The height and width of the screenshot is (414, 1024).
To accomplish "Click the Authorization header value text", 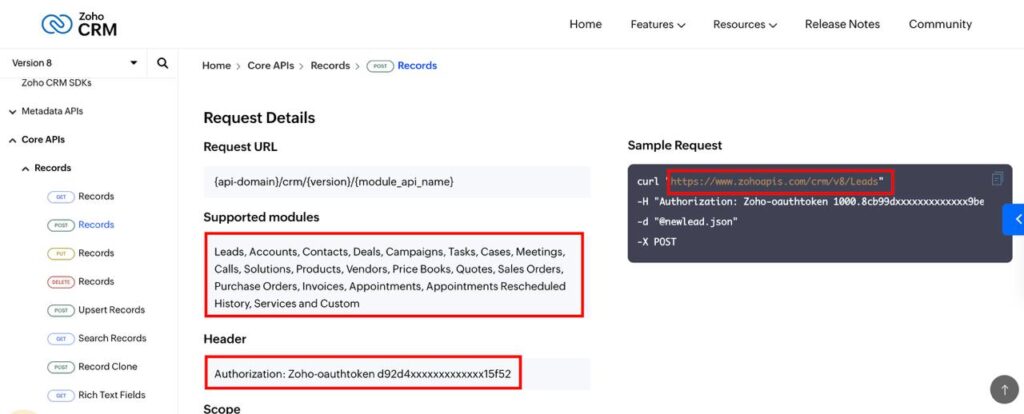I will coord(362,375).
